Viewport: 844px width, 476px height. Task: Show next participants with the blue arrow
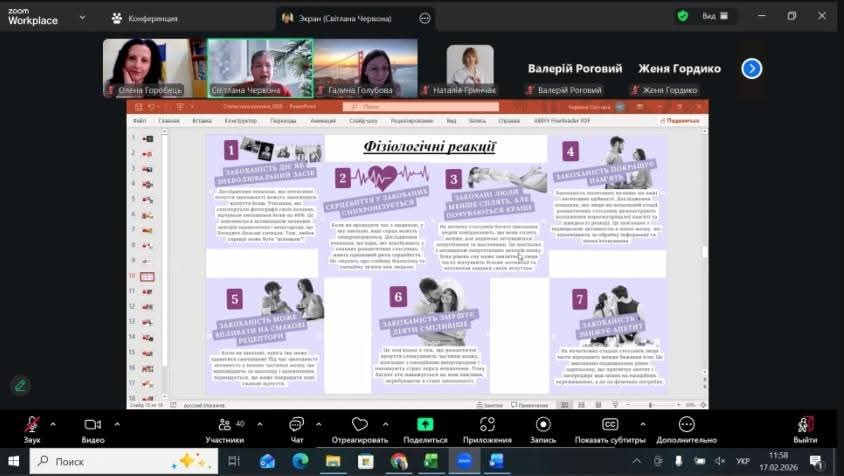(x=752, y=68)
